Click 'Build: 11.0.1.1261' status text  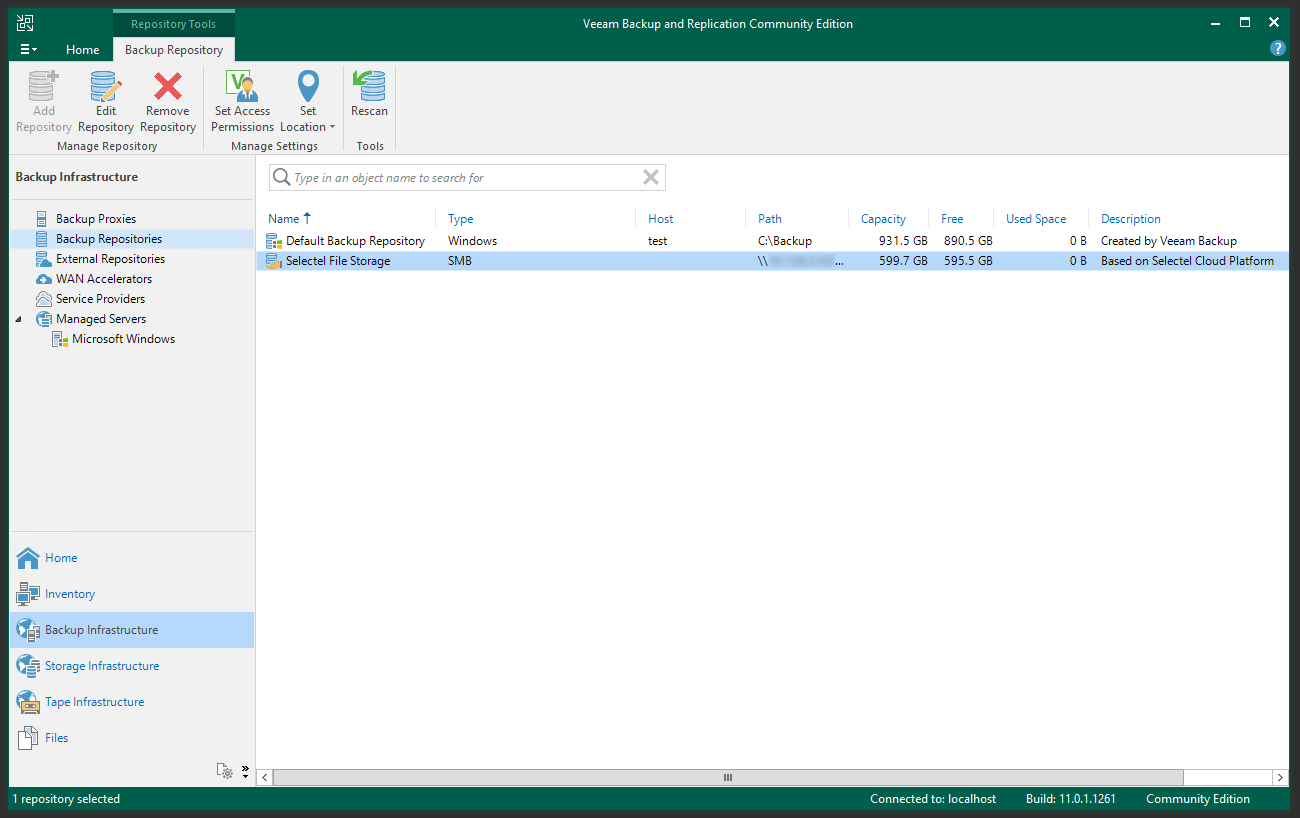(x=1071, y=799)
